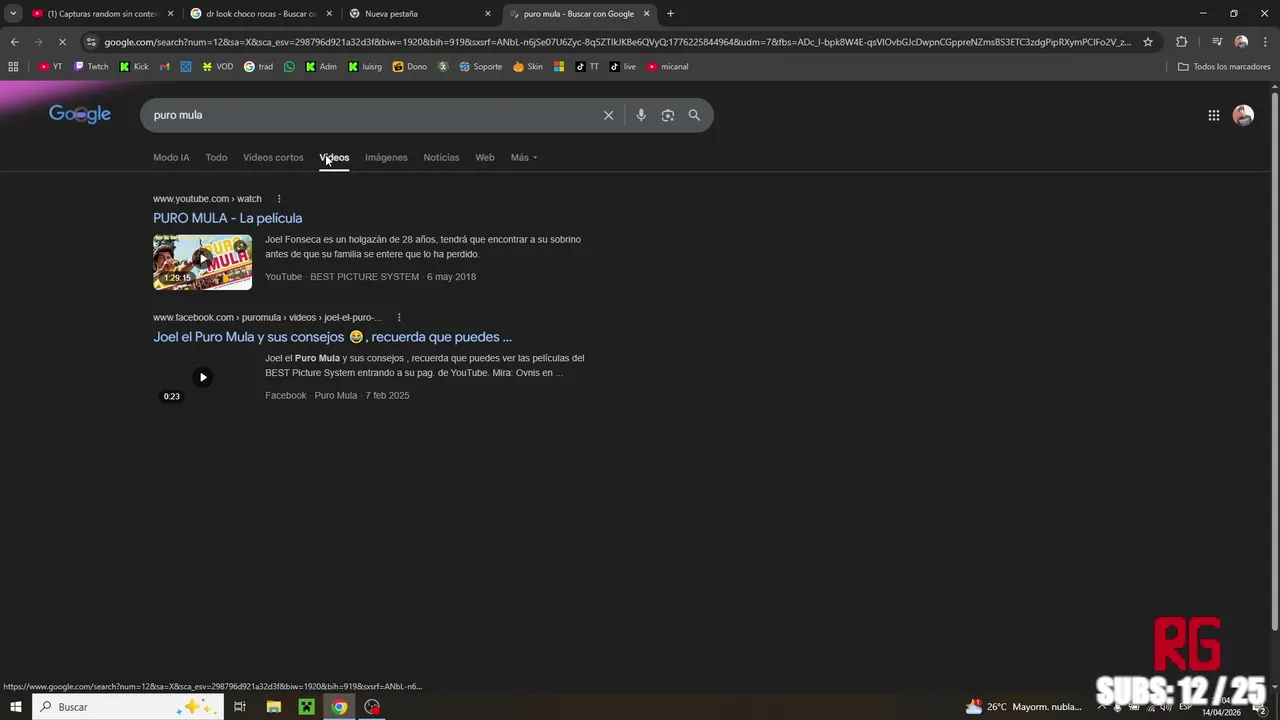This screenshot has height=720, width=1280.
Task: Open the Chrome extensions puzzle icon
Action: pos(1181,42)
